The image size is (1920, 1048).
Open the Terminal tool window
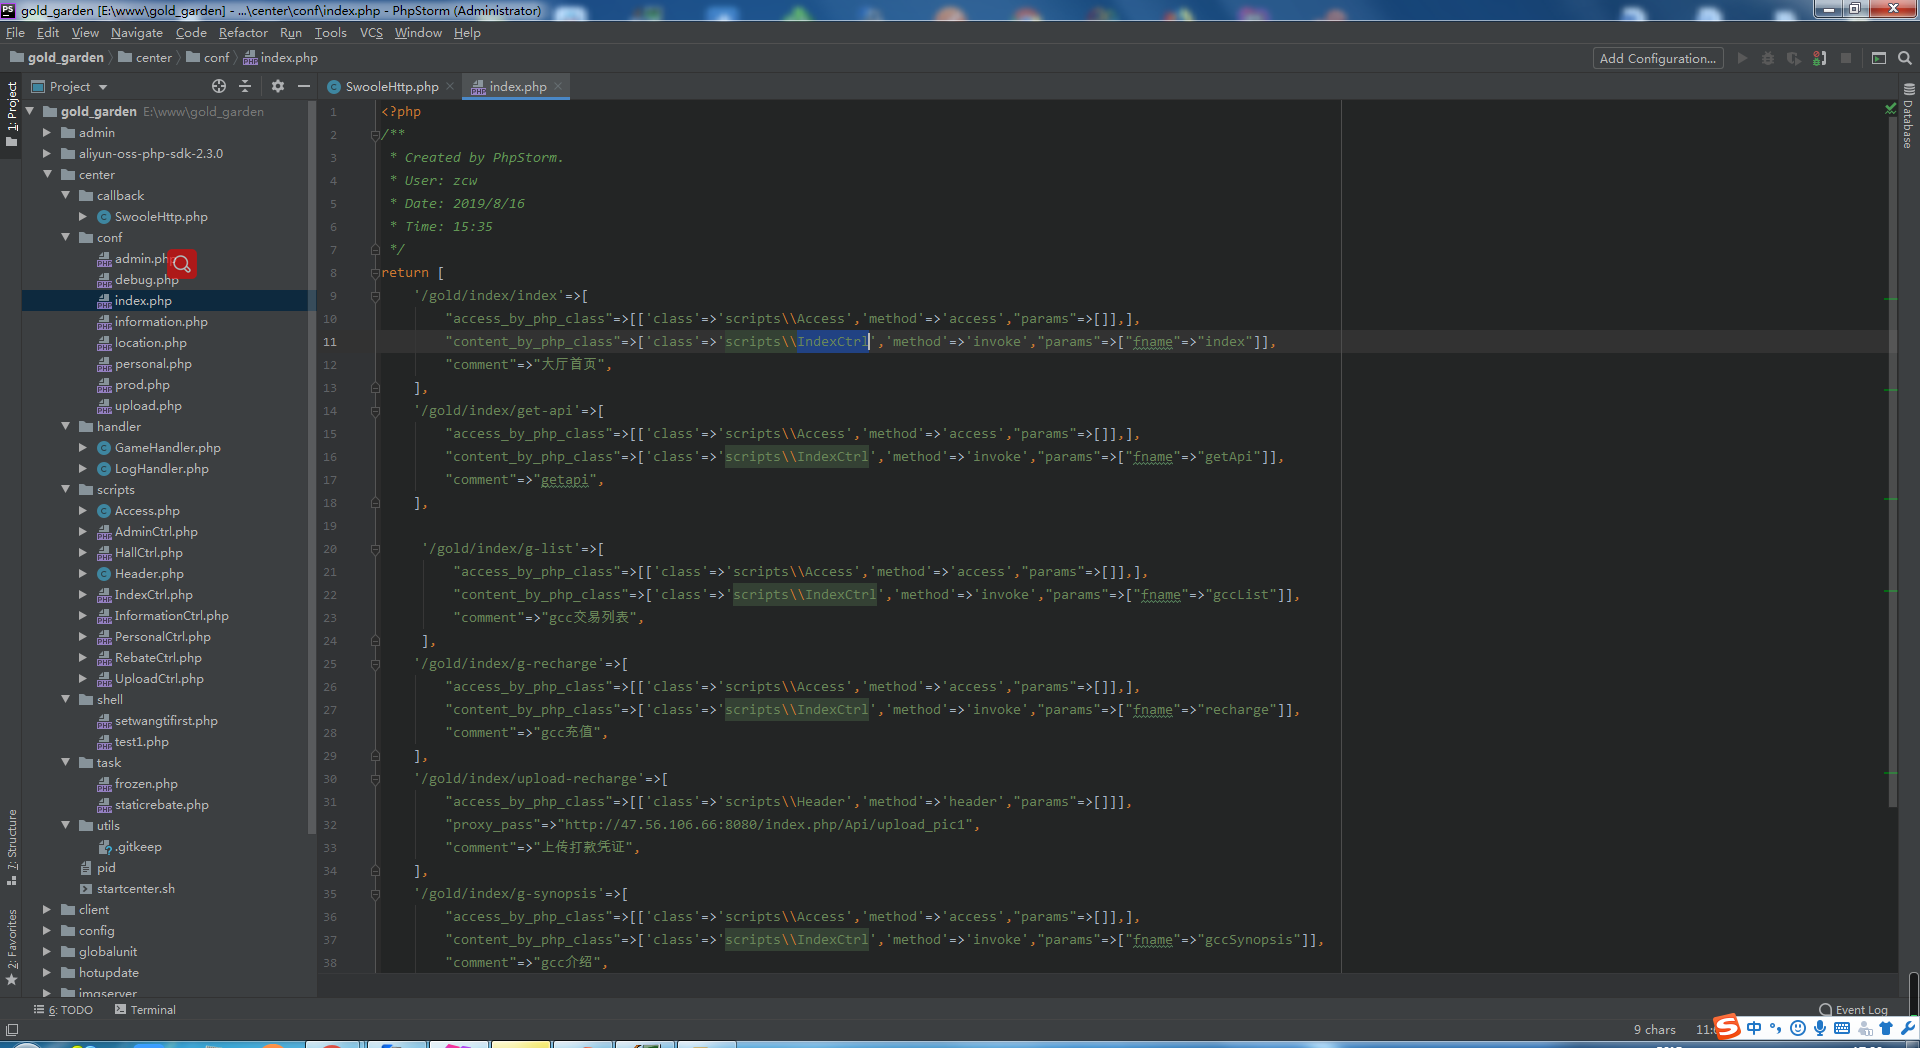pyautogui.click(x=145, y=1010)
